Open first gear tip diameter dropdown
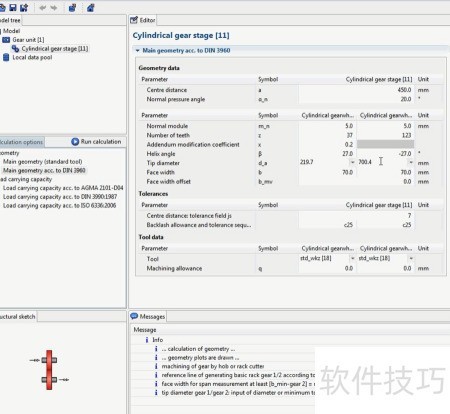The image size is (450, 414). tap(352, 162)
